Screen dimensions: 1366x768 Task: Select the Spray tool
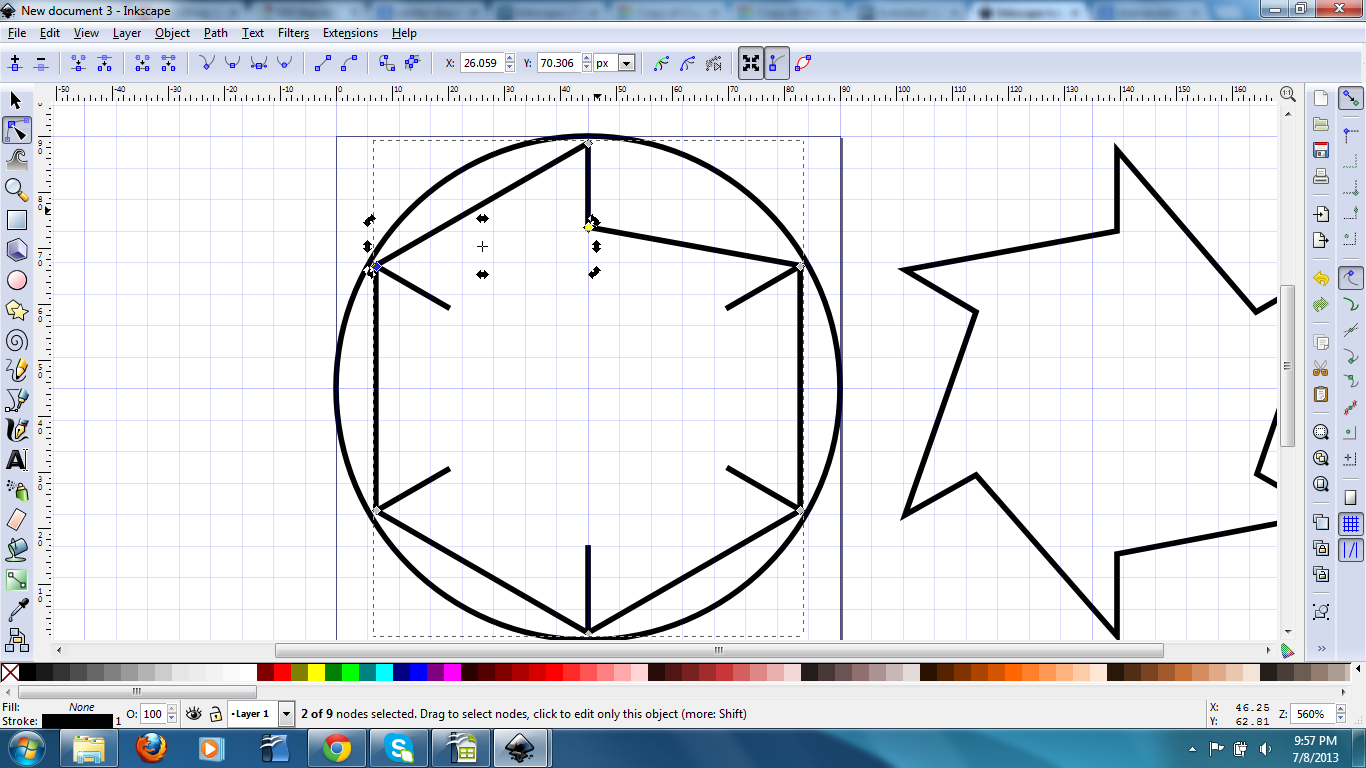click(x=16, y=490)
